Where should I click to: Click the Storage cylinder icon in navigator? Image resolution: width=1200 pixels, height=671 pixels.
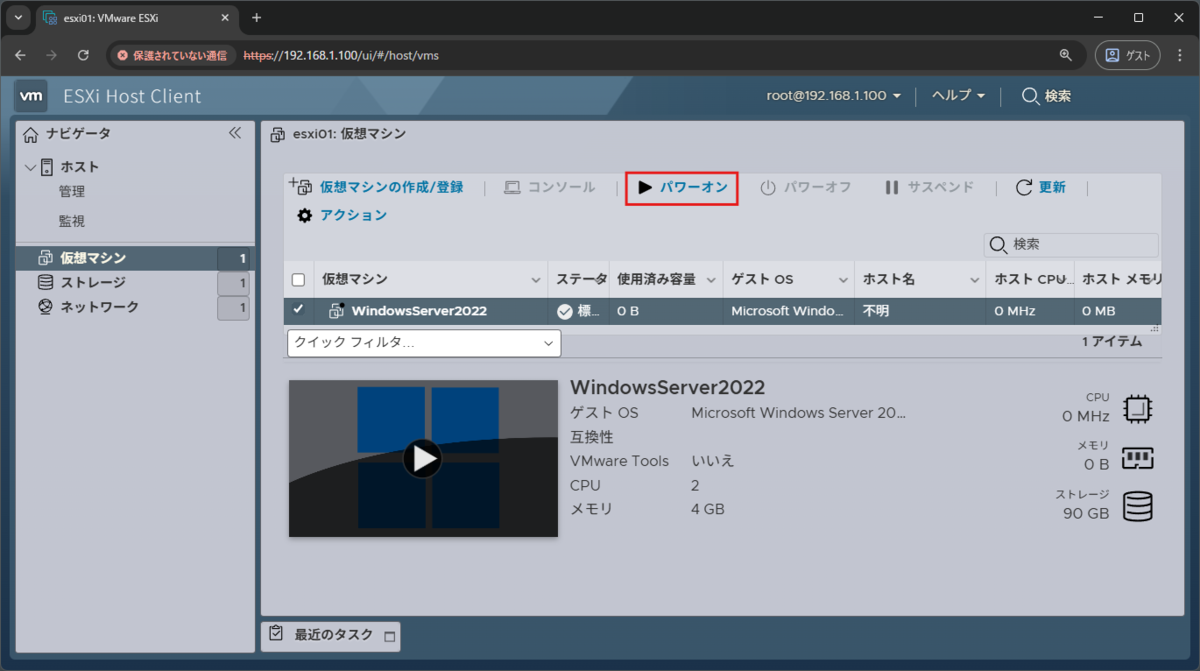tap(45, 283)
